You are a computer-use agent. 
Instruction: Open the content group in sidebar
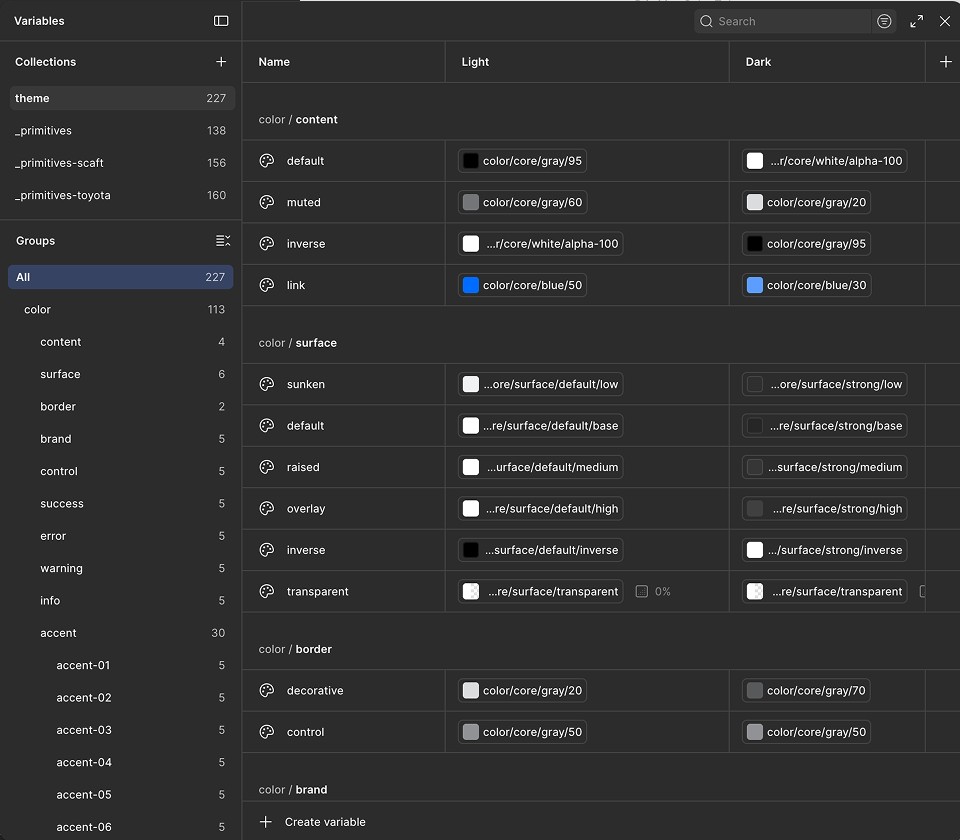click(x=121, y=342)
